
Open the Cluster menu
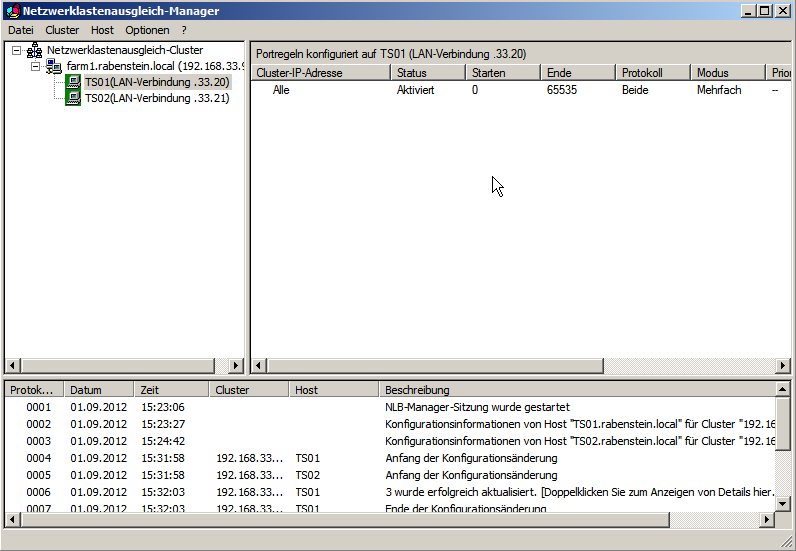62,30
